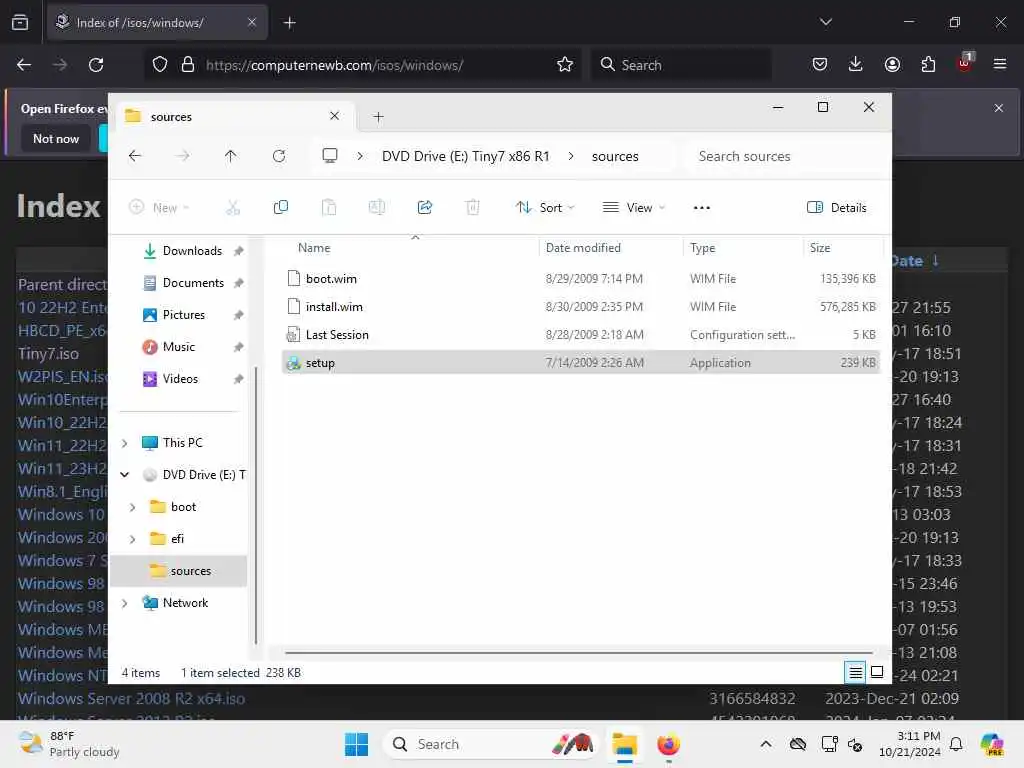Open Tiny7.iso link in Firefox
Viewport: 1024px width, 768px height.
tap(48, 354)
